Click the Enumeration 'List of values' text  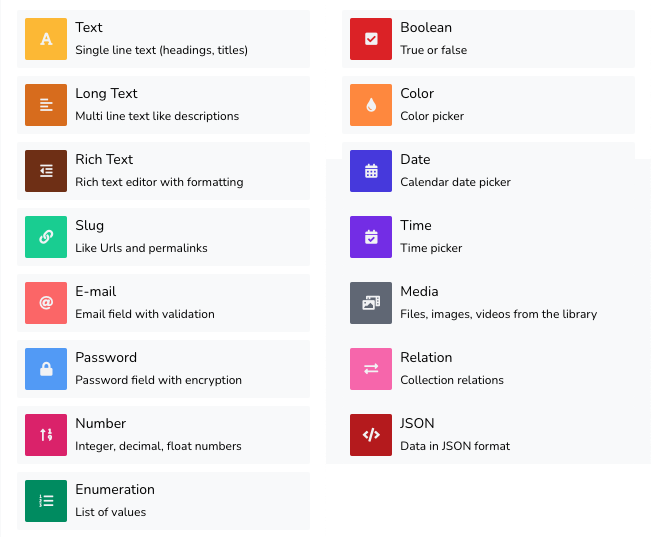pos(110,512)
